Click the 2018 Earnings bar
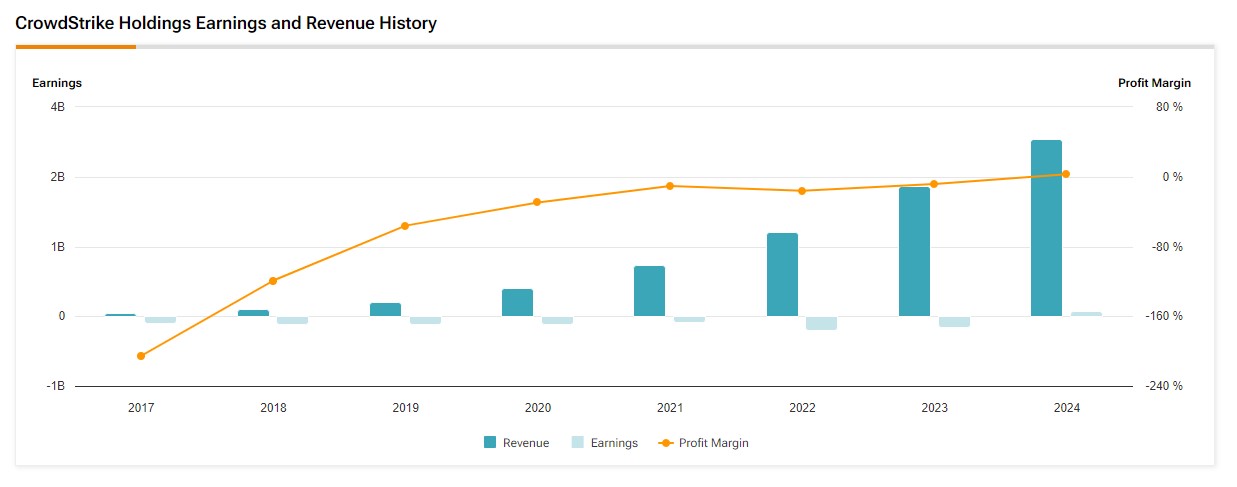This screenshot has width=1237, height=487. click(292, 320)
